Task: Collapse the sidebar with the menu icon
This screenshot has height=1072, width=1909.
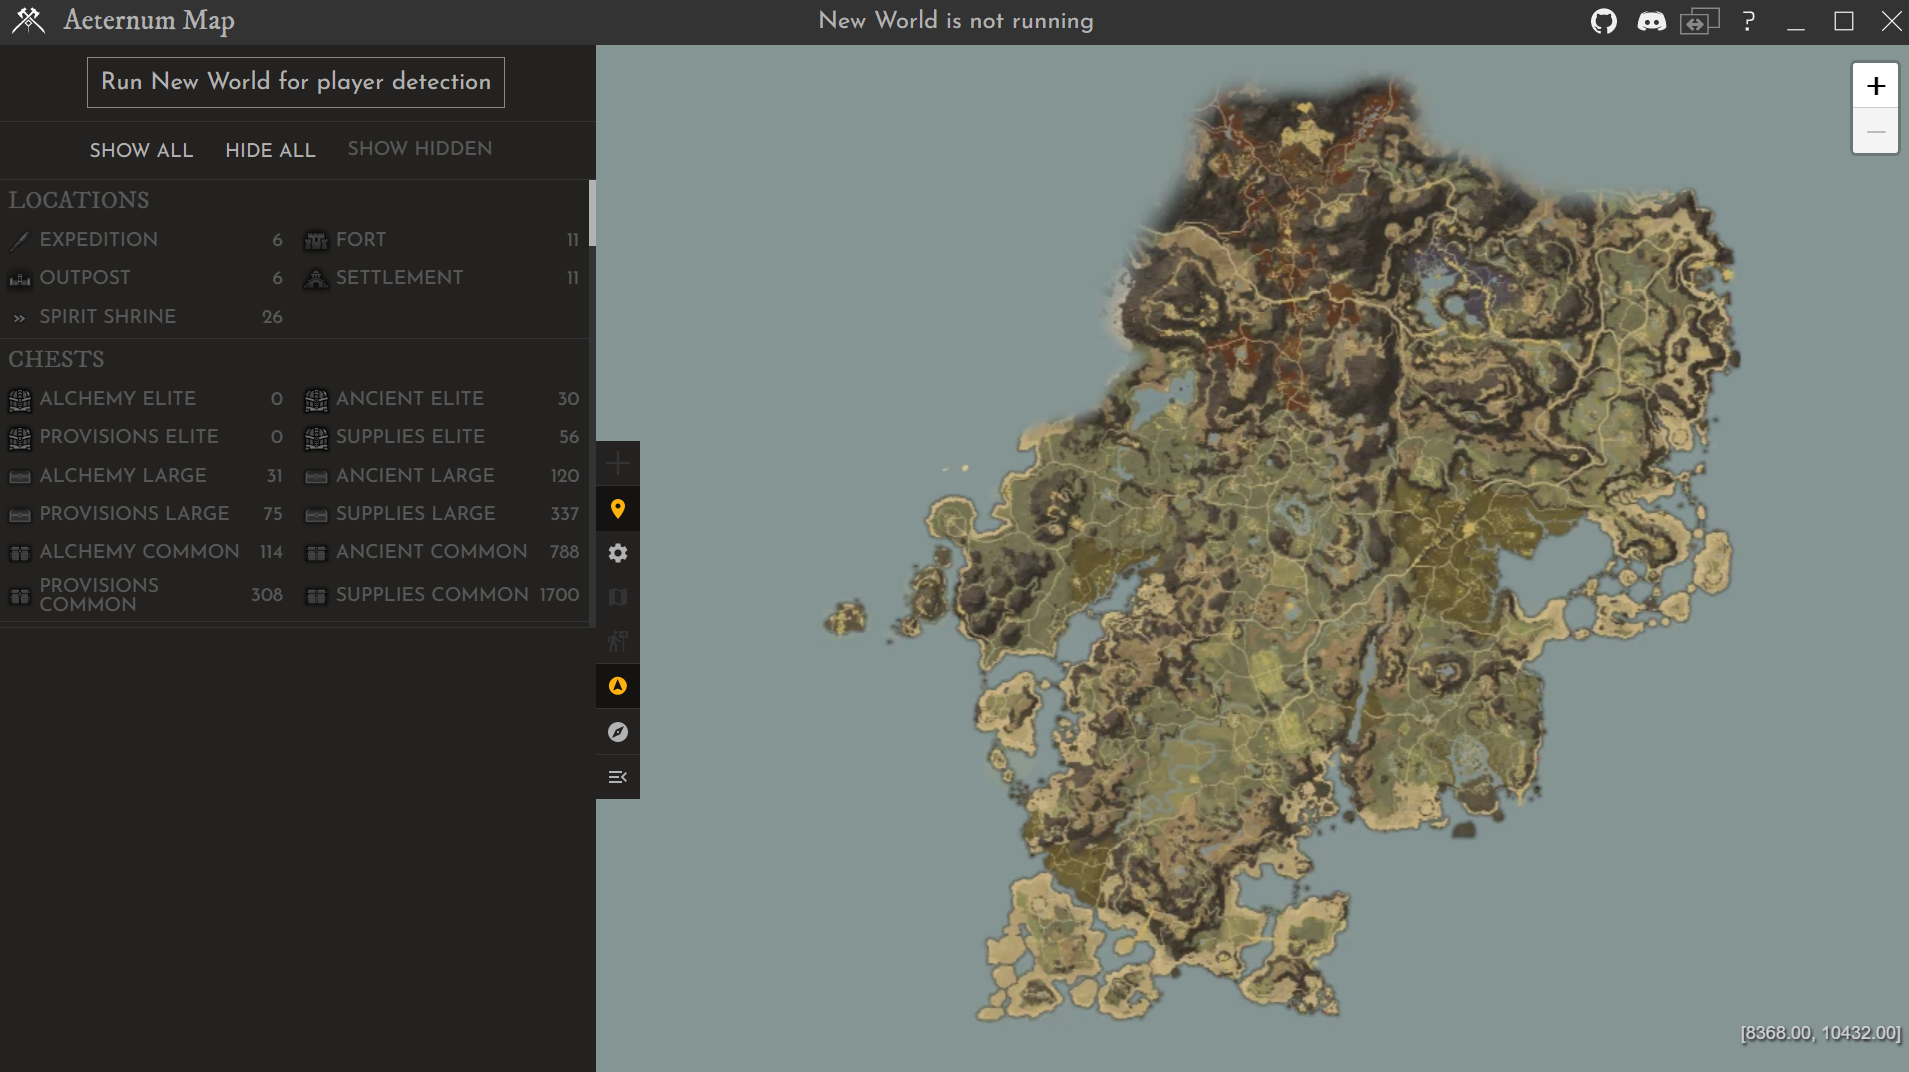Action: click(x=618, y=776)
